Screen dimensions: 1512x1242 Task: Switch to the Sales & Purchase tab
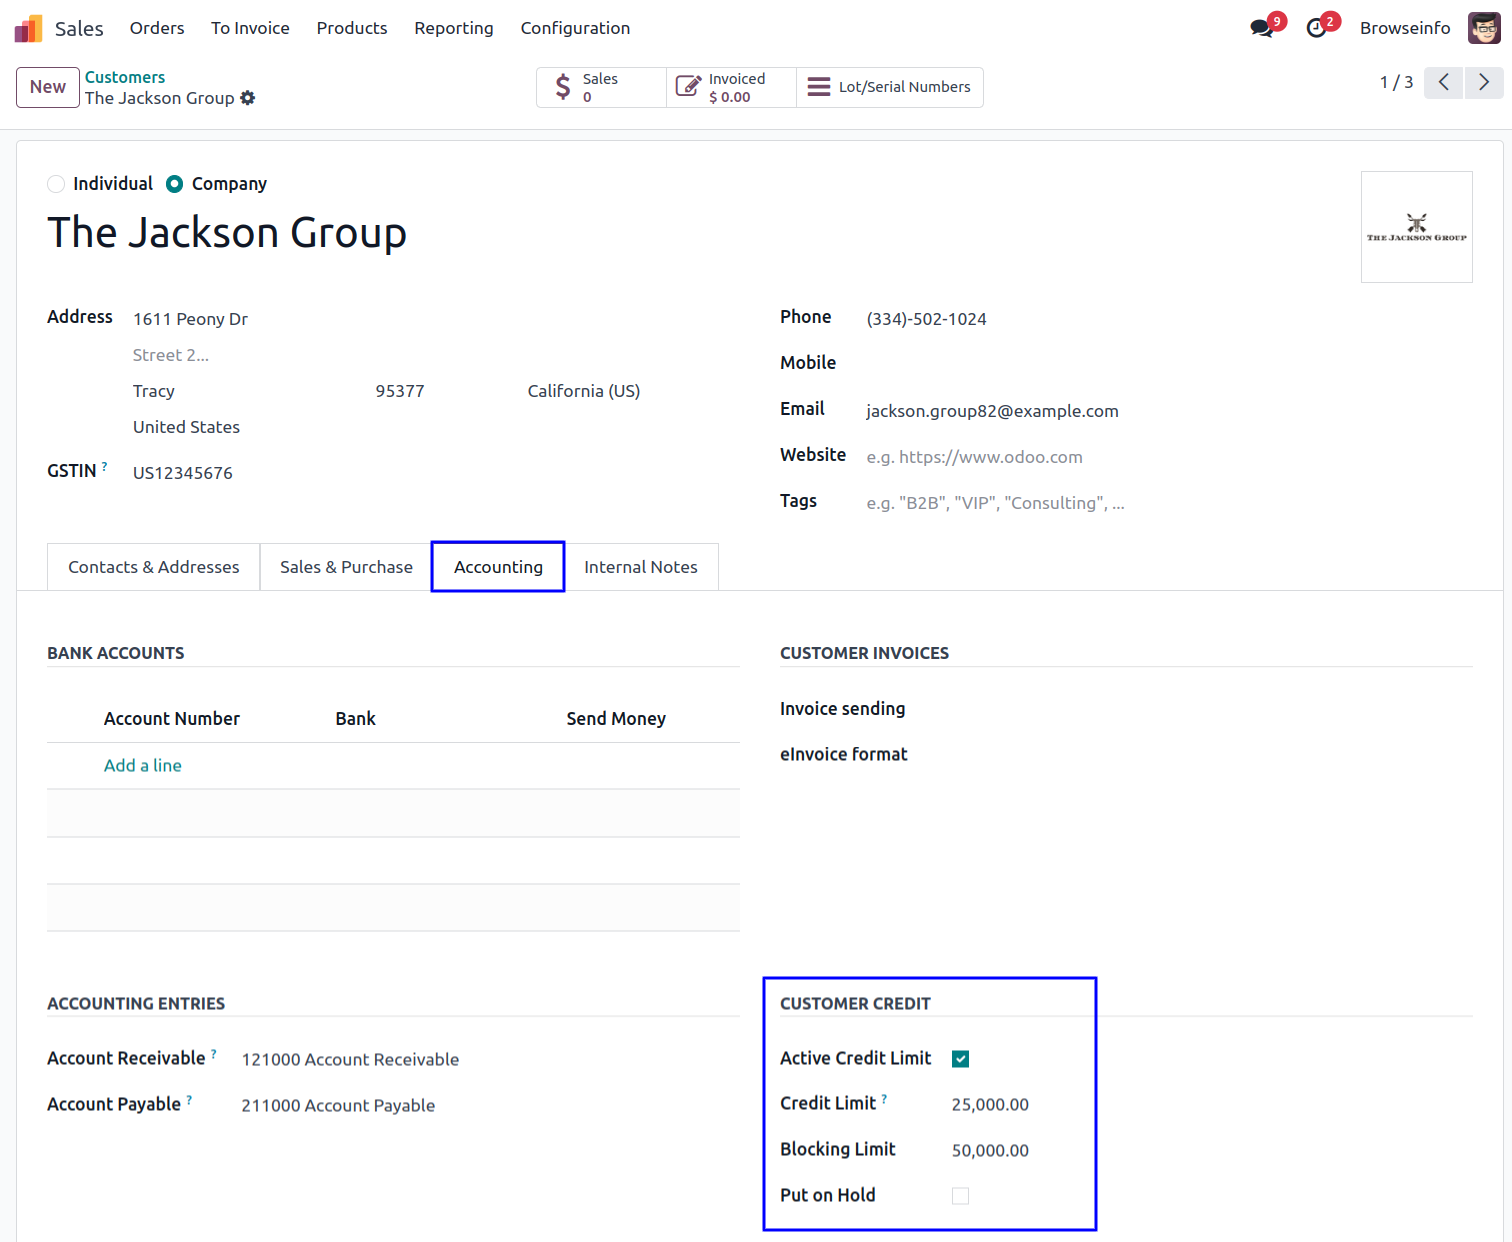point(346,567)
